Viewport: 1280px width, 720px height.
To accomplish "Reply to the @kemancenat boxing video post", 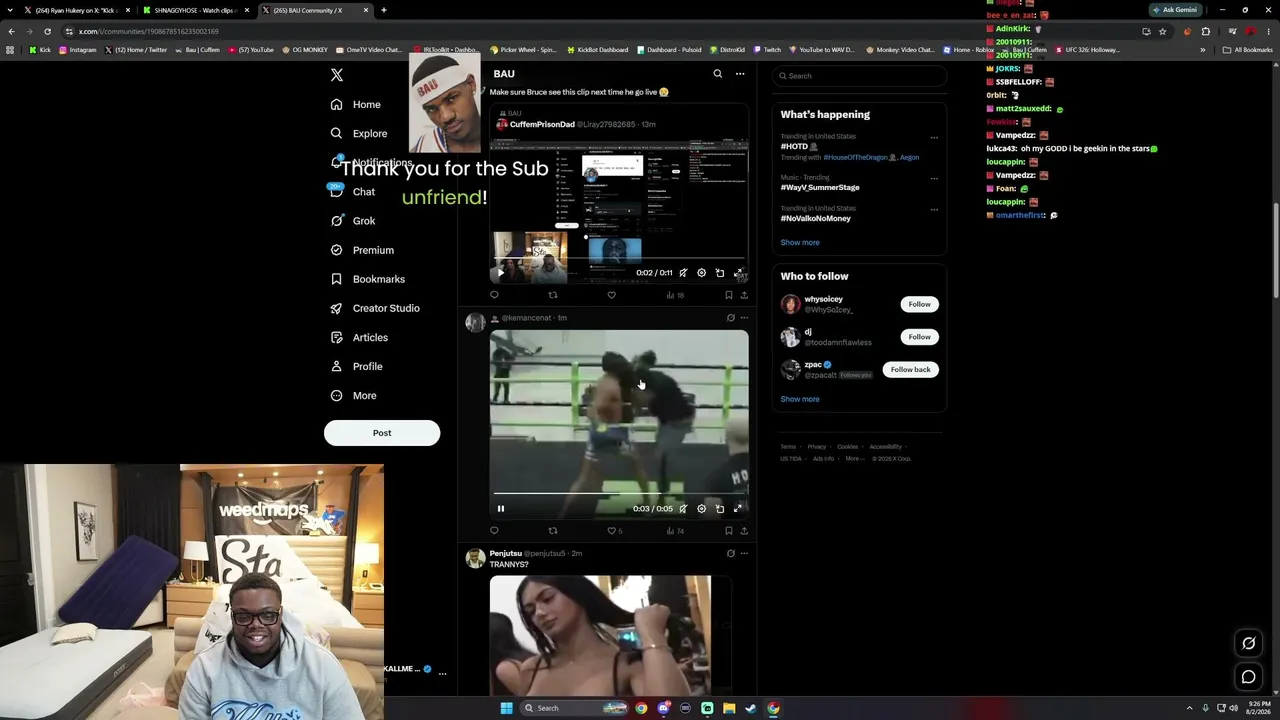I will [494, 531].
